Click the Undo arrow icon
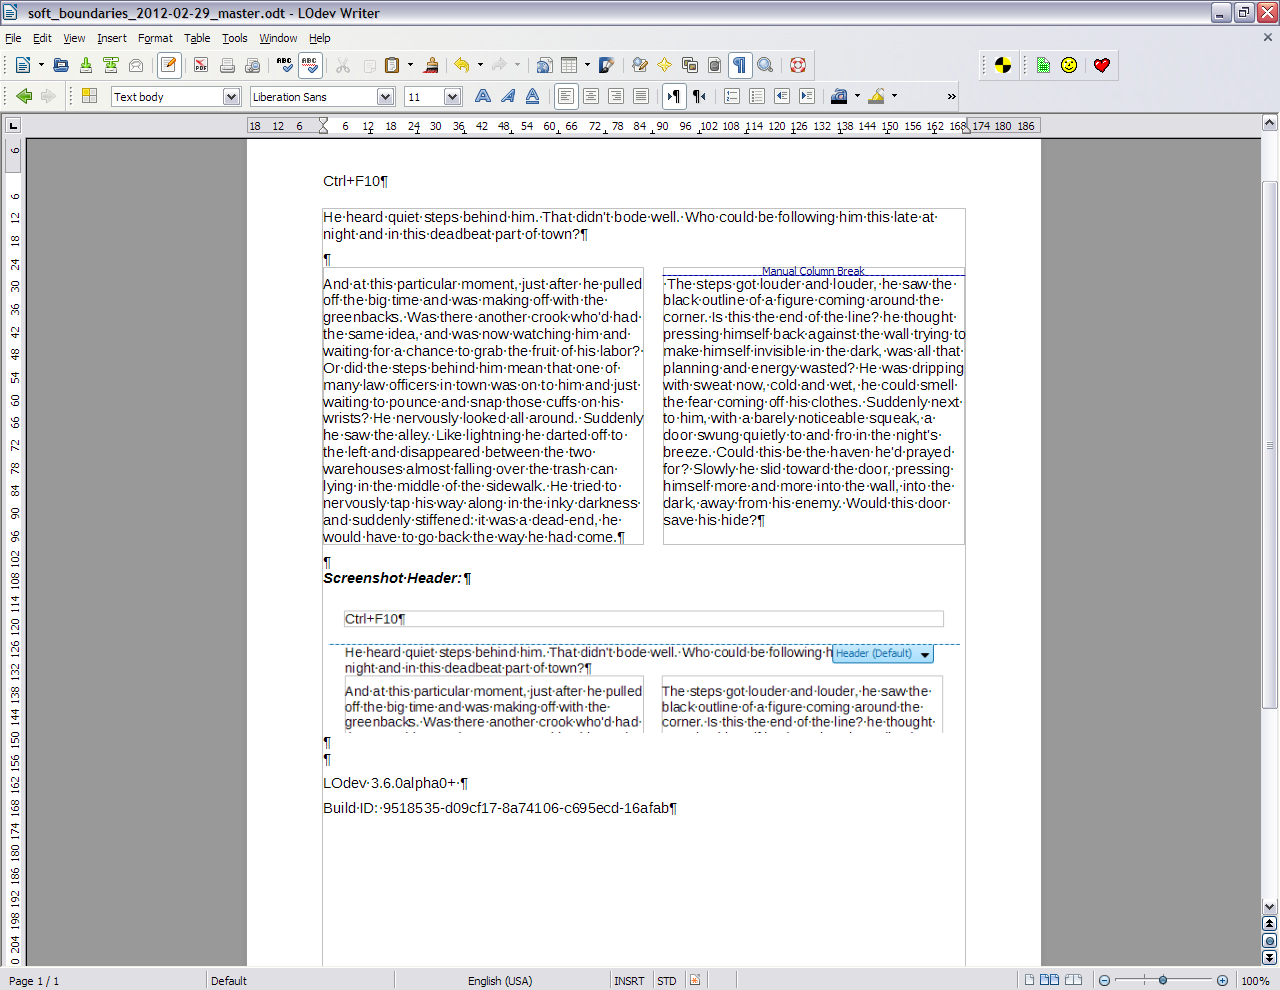The width and height of the screenshot is (1280, 990). [x=461, y=65]
